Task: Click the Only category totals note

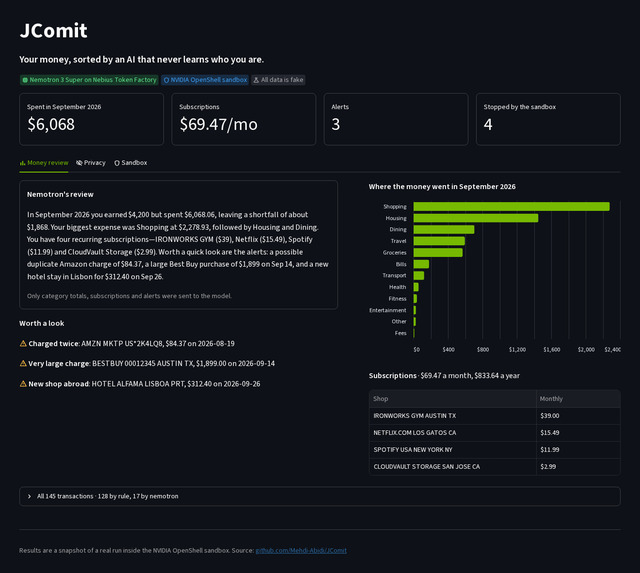Action: (129, 296)
